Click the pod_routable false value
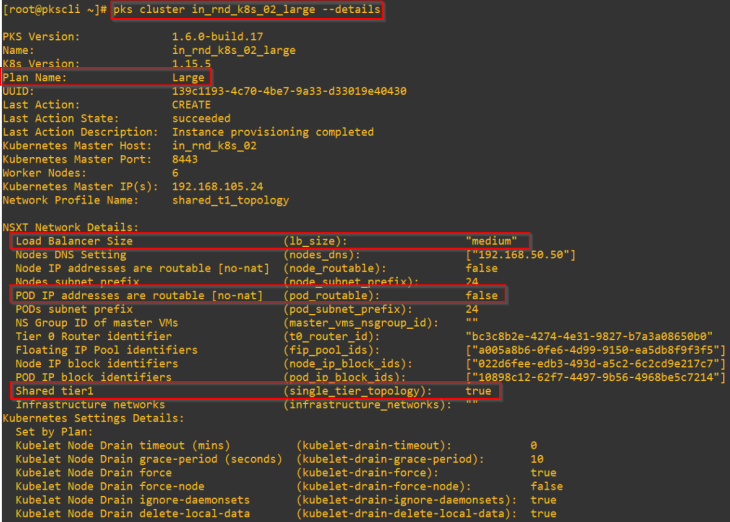The image size is (730, 522). [481, 295]
